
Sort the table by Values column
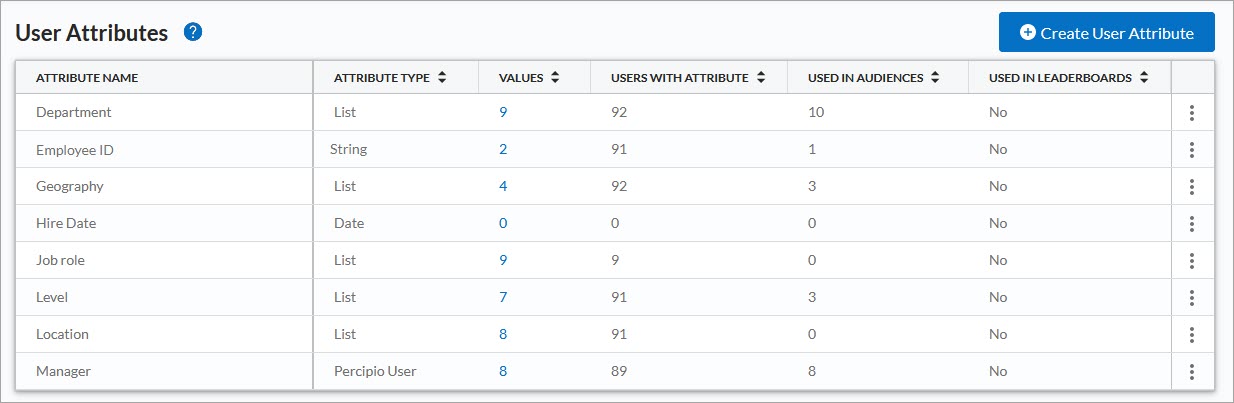point(555,78)
